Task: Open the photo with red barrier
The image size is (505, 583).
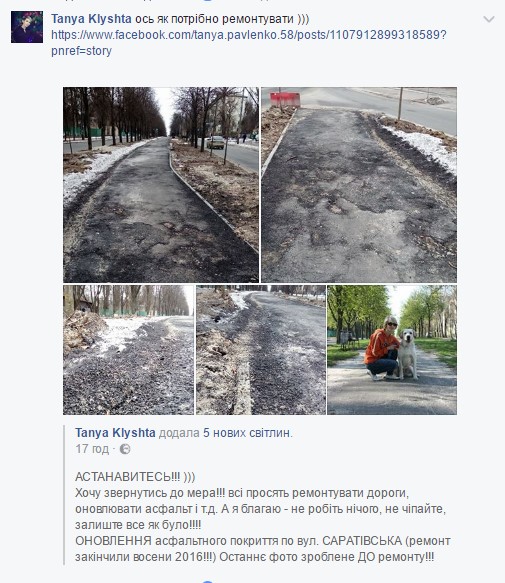Action: (359, 185)
